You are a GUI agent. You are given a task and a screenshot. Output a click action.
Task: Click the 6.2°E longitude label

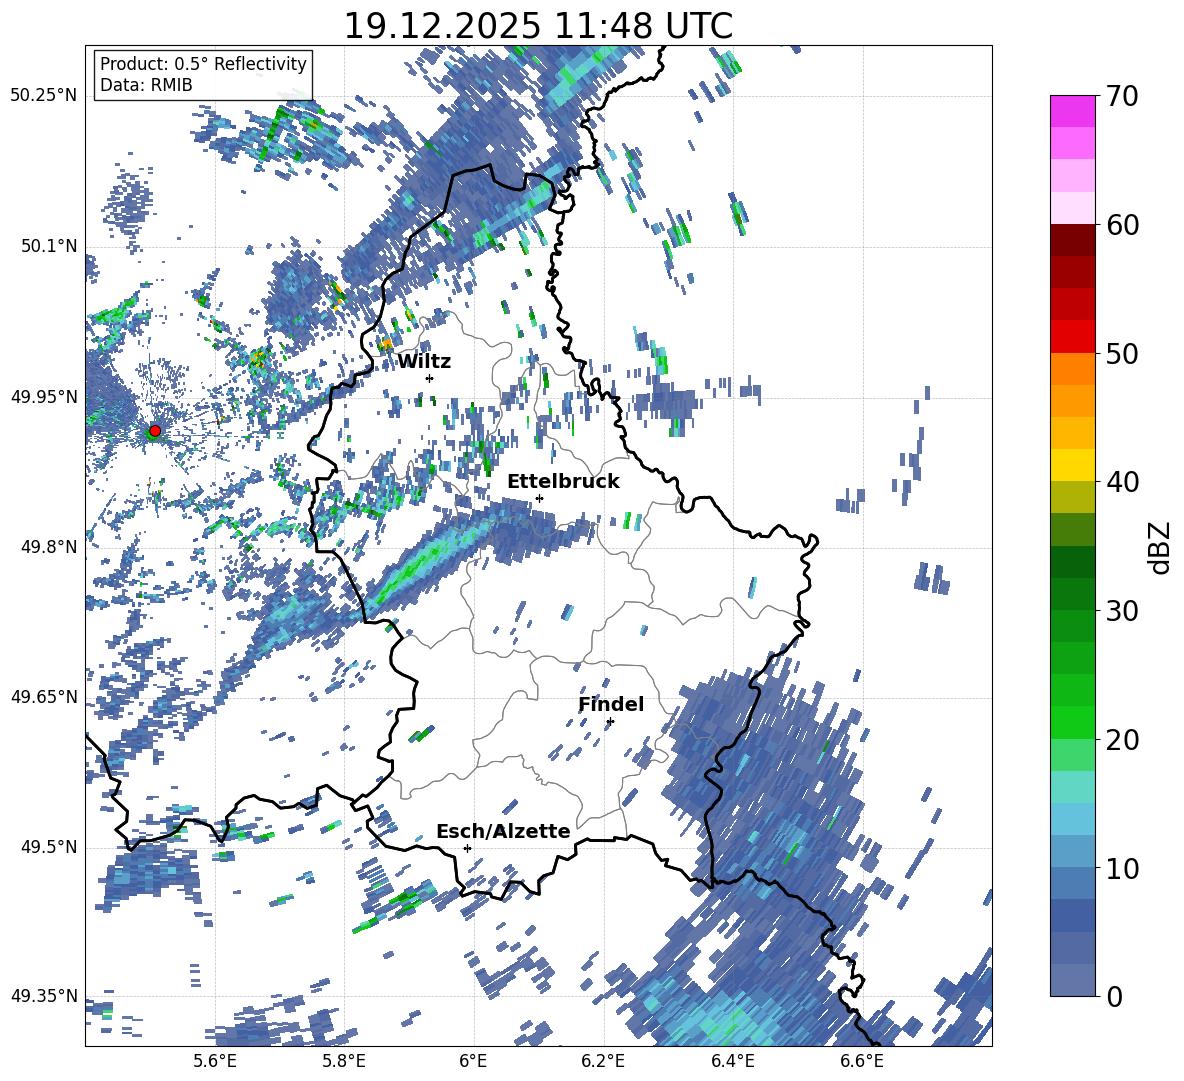(603, 1061)
